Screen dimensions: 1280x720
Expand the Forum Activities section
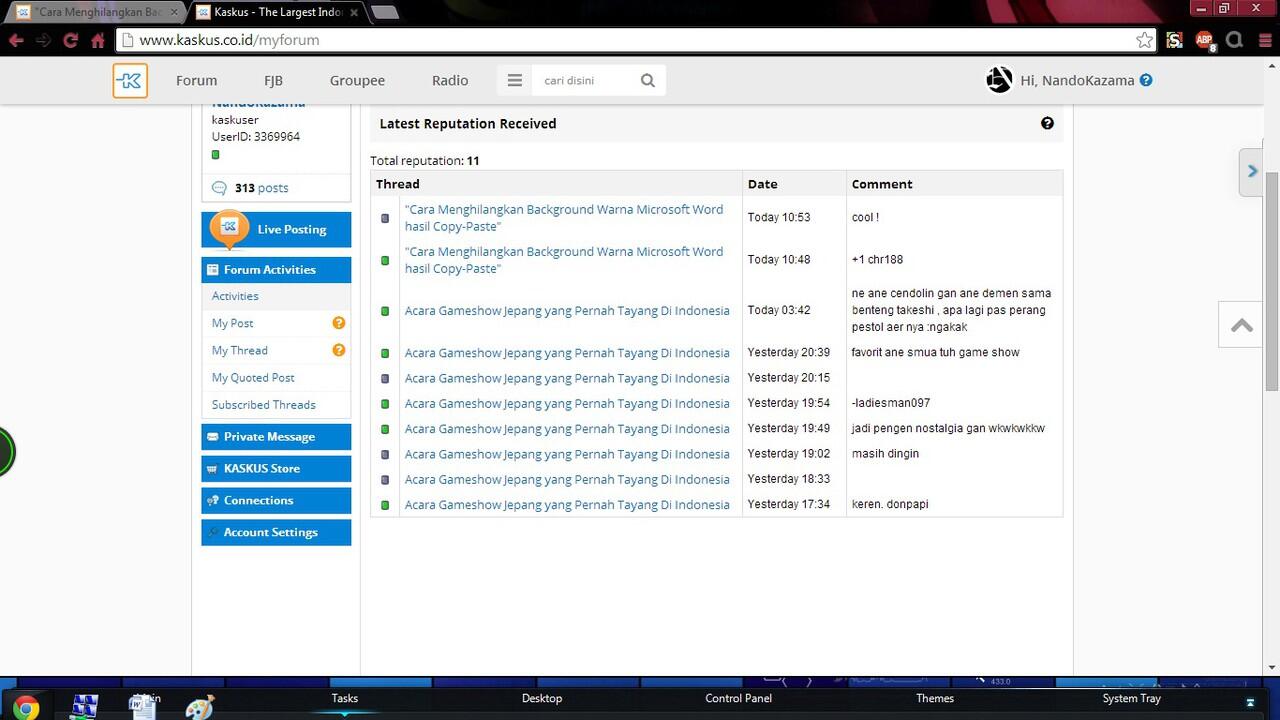(276, 270)
